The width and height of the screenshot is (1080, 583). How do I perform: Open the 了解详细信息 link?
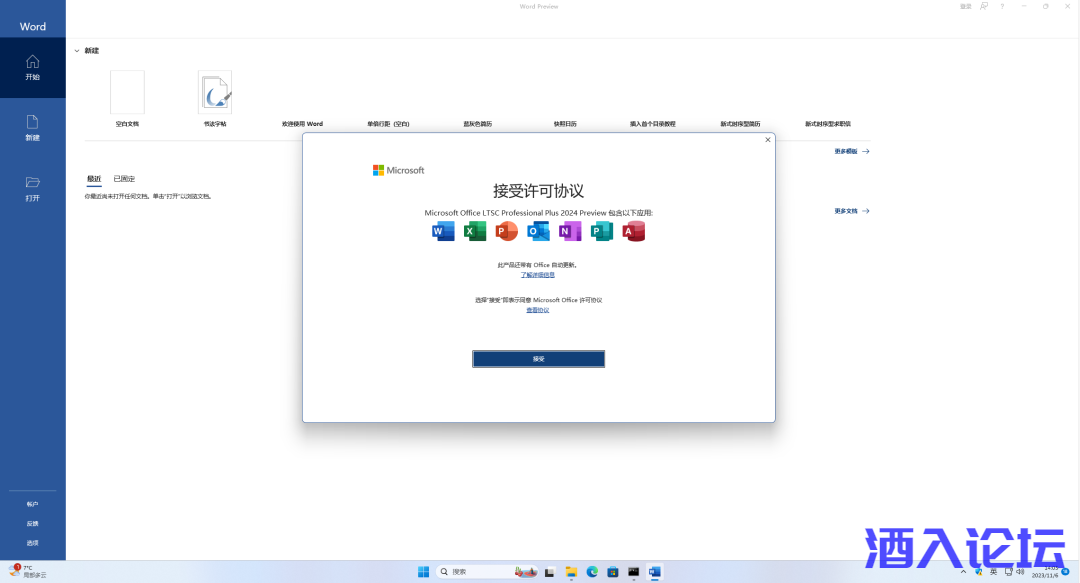(537, 275)
